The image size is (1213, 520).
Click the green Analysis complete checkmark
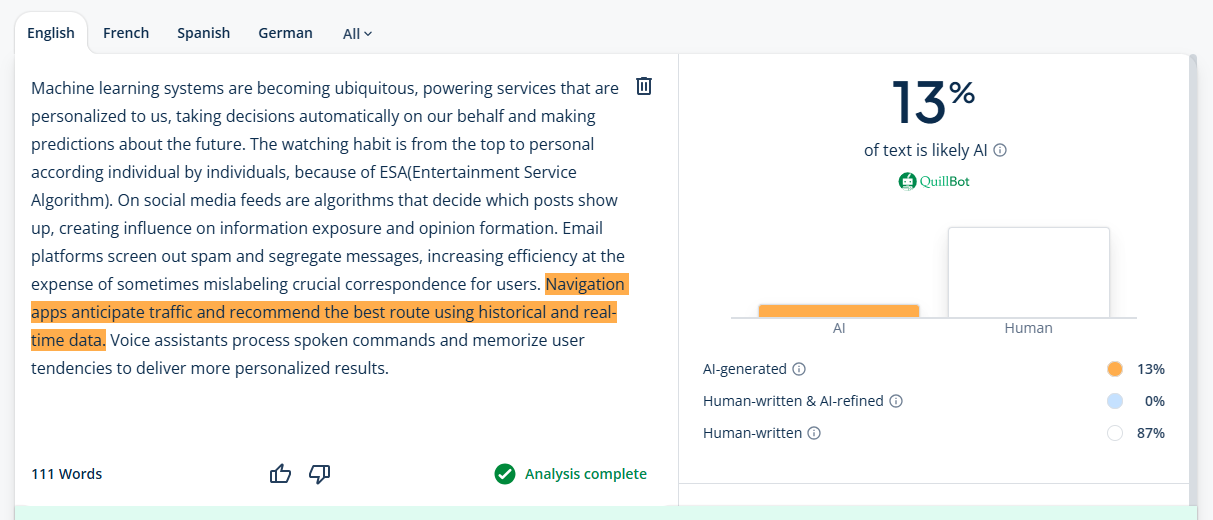(x=505, y=474)
